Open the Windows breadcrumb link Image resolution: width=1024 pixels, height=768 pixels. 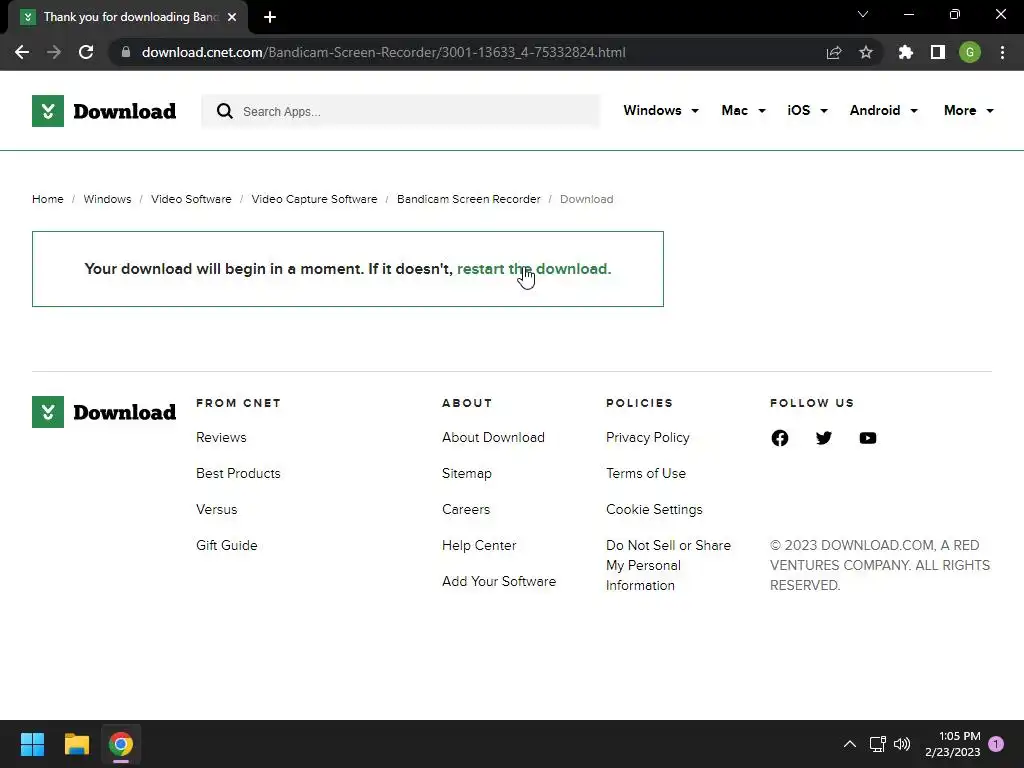coord(107,199)
